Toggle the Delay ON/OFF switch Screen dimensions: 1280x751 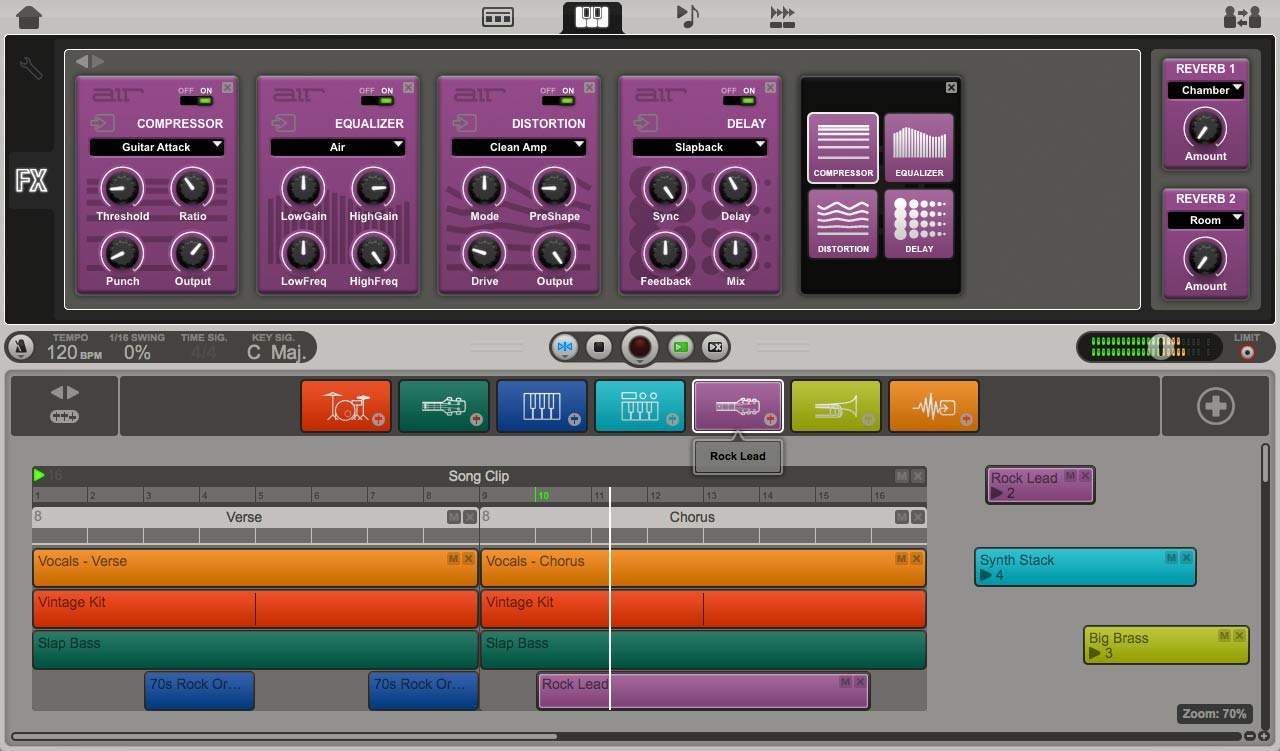click(739, 101)
